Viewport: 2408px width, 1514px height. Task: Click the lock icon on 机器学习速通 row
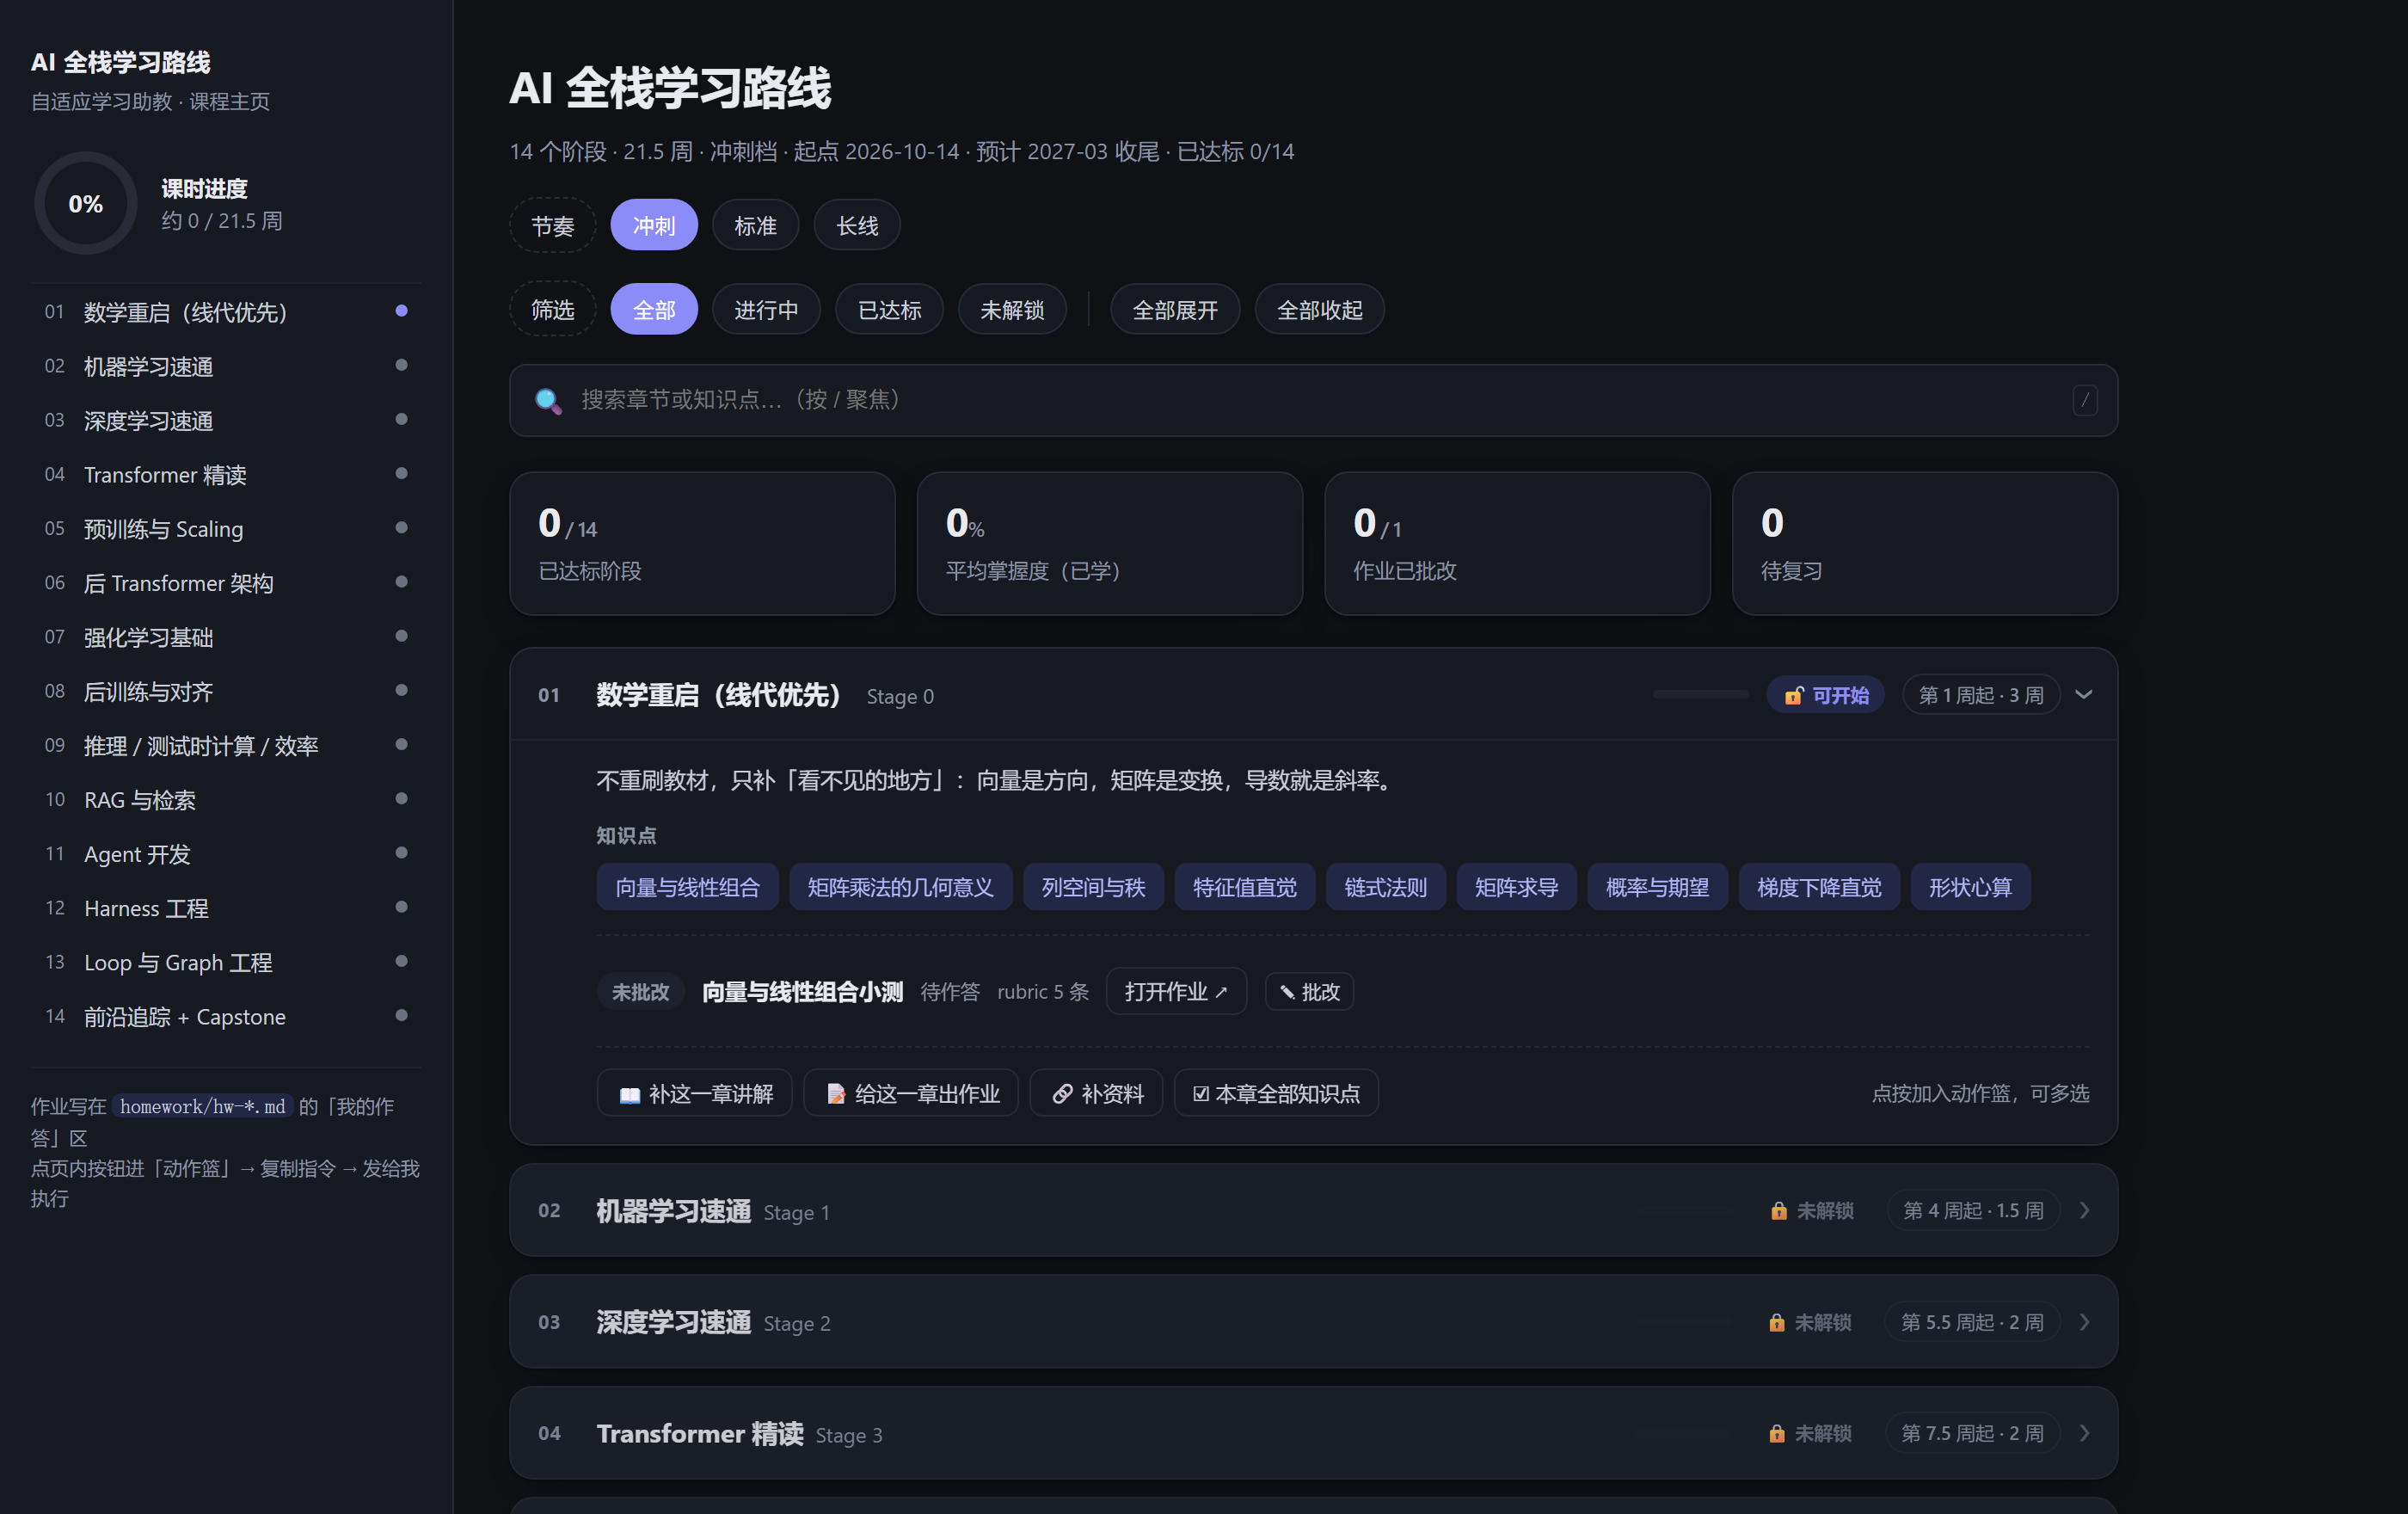pyautogui.click(x=1779, y=1211)
